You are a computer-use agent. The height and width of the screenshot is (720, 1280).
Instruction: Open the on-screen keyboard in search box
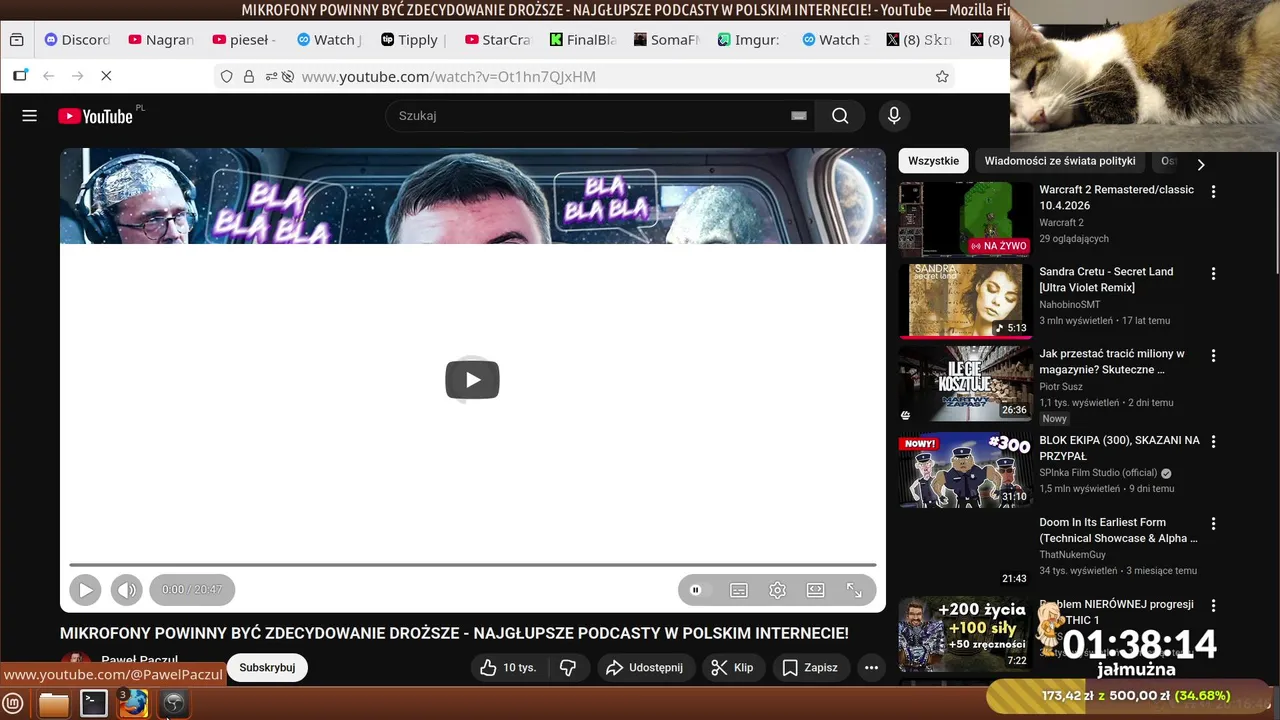click(x=798, y=116)
